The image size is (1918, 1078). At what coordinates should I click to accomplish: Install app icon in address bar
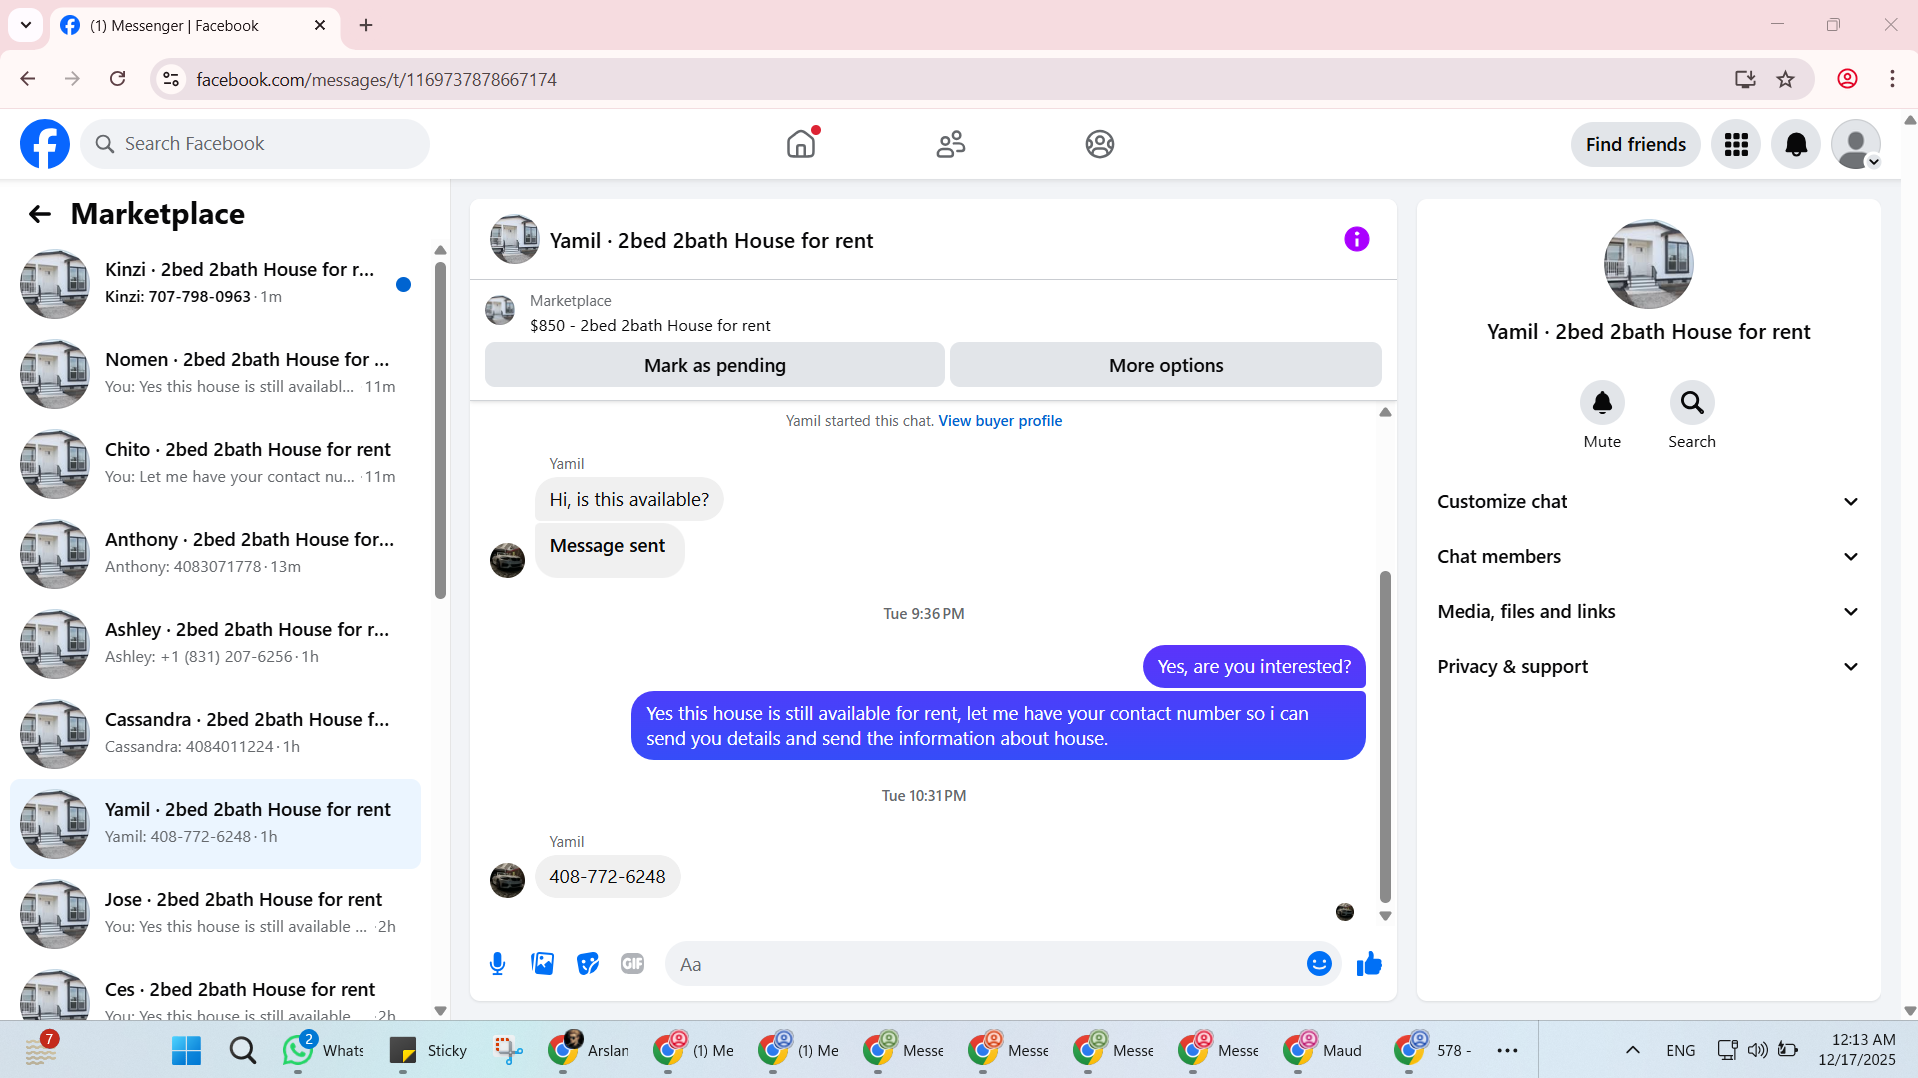click(x=1745, y=79)
